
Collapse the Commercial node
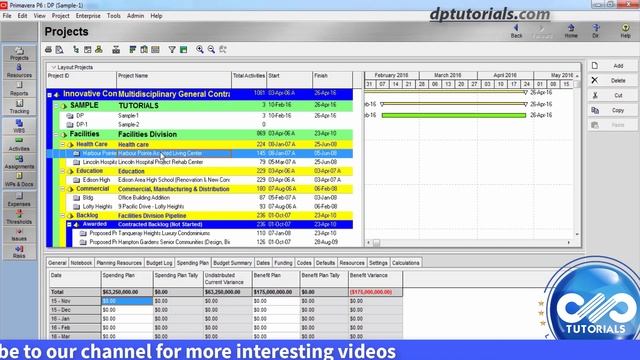[x=63, y=189]
